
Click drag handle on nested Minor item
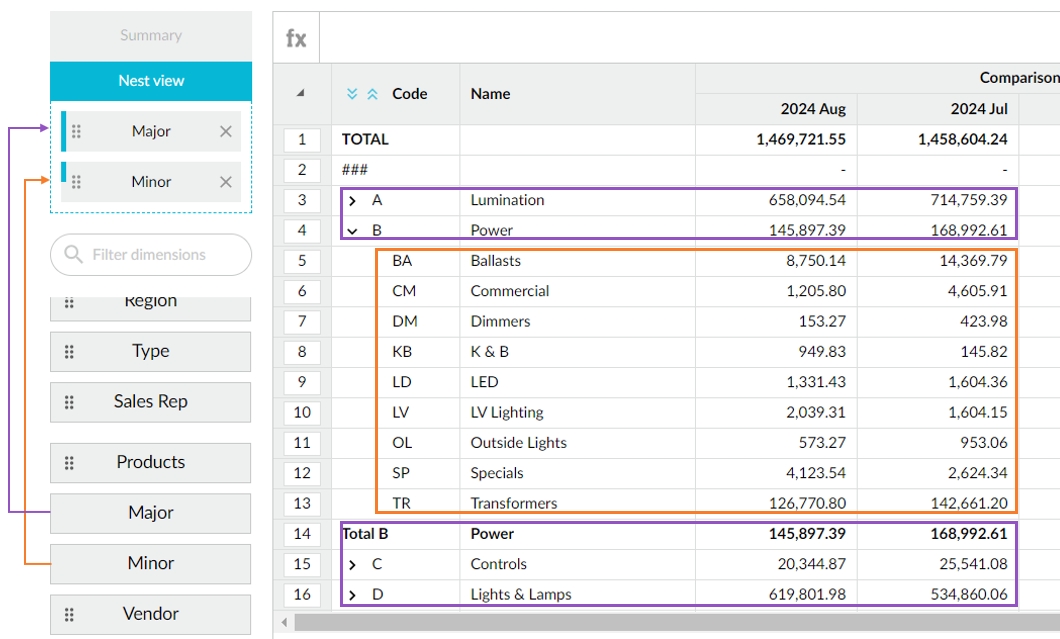click(x=77, y=182)
